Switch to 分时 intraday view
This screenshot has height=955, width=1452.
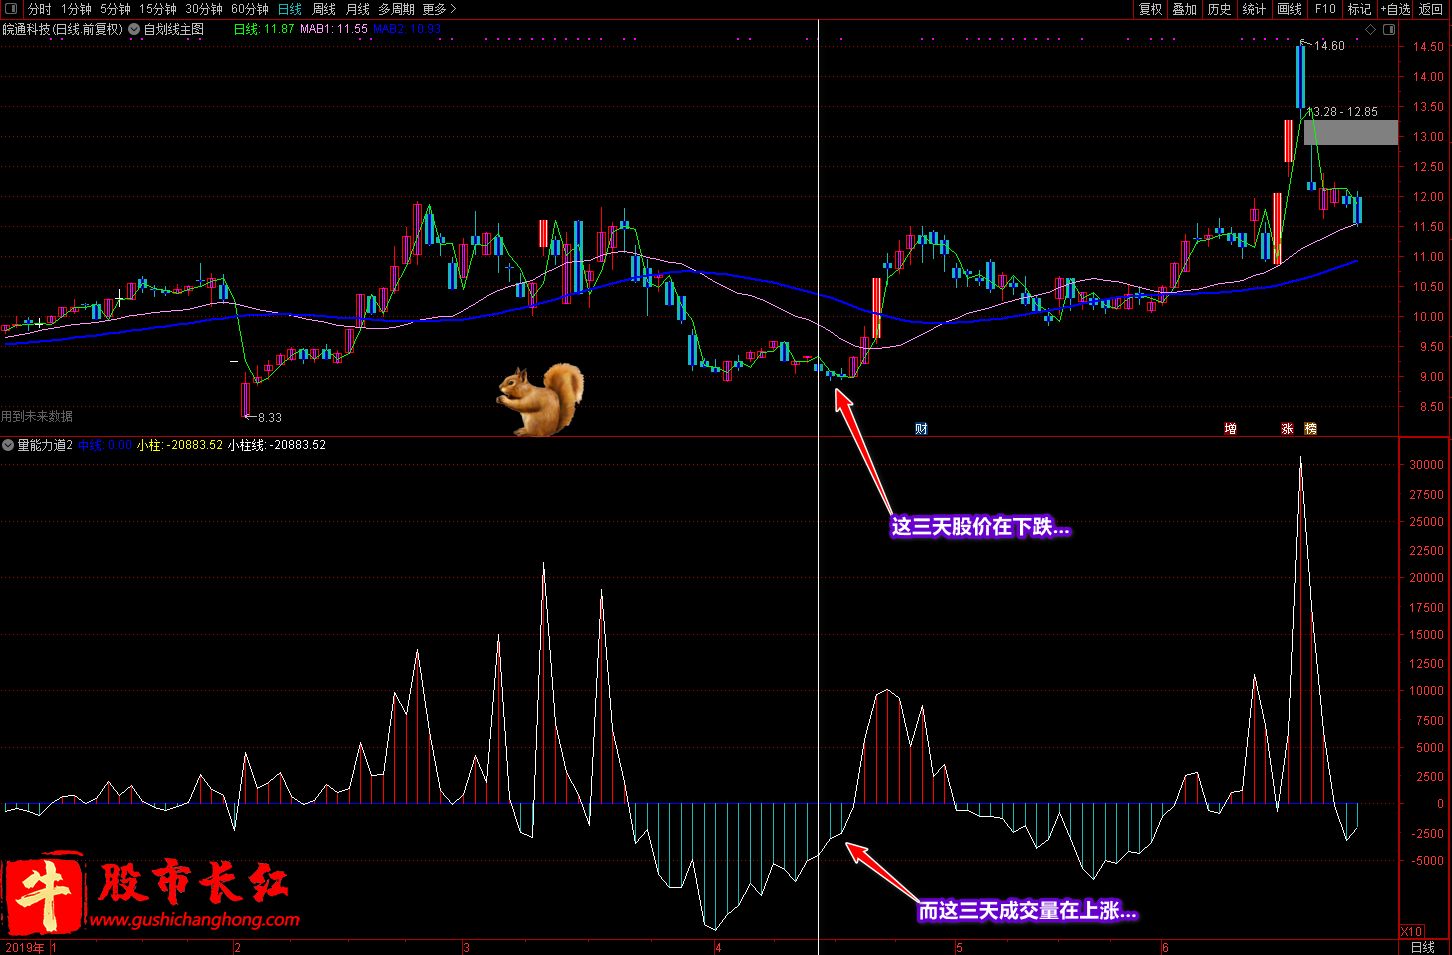(39, 9)
